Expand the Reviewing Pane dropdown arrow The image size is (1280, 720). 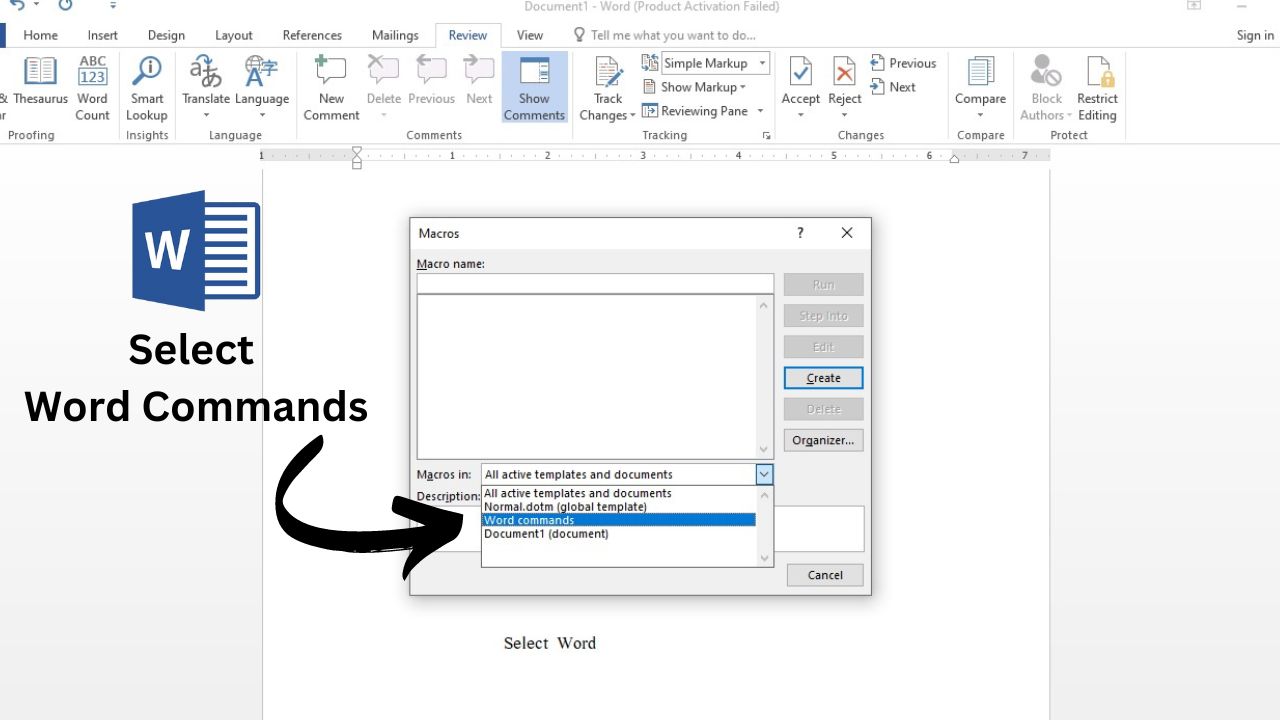760,111
